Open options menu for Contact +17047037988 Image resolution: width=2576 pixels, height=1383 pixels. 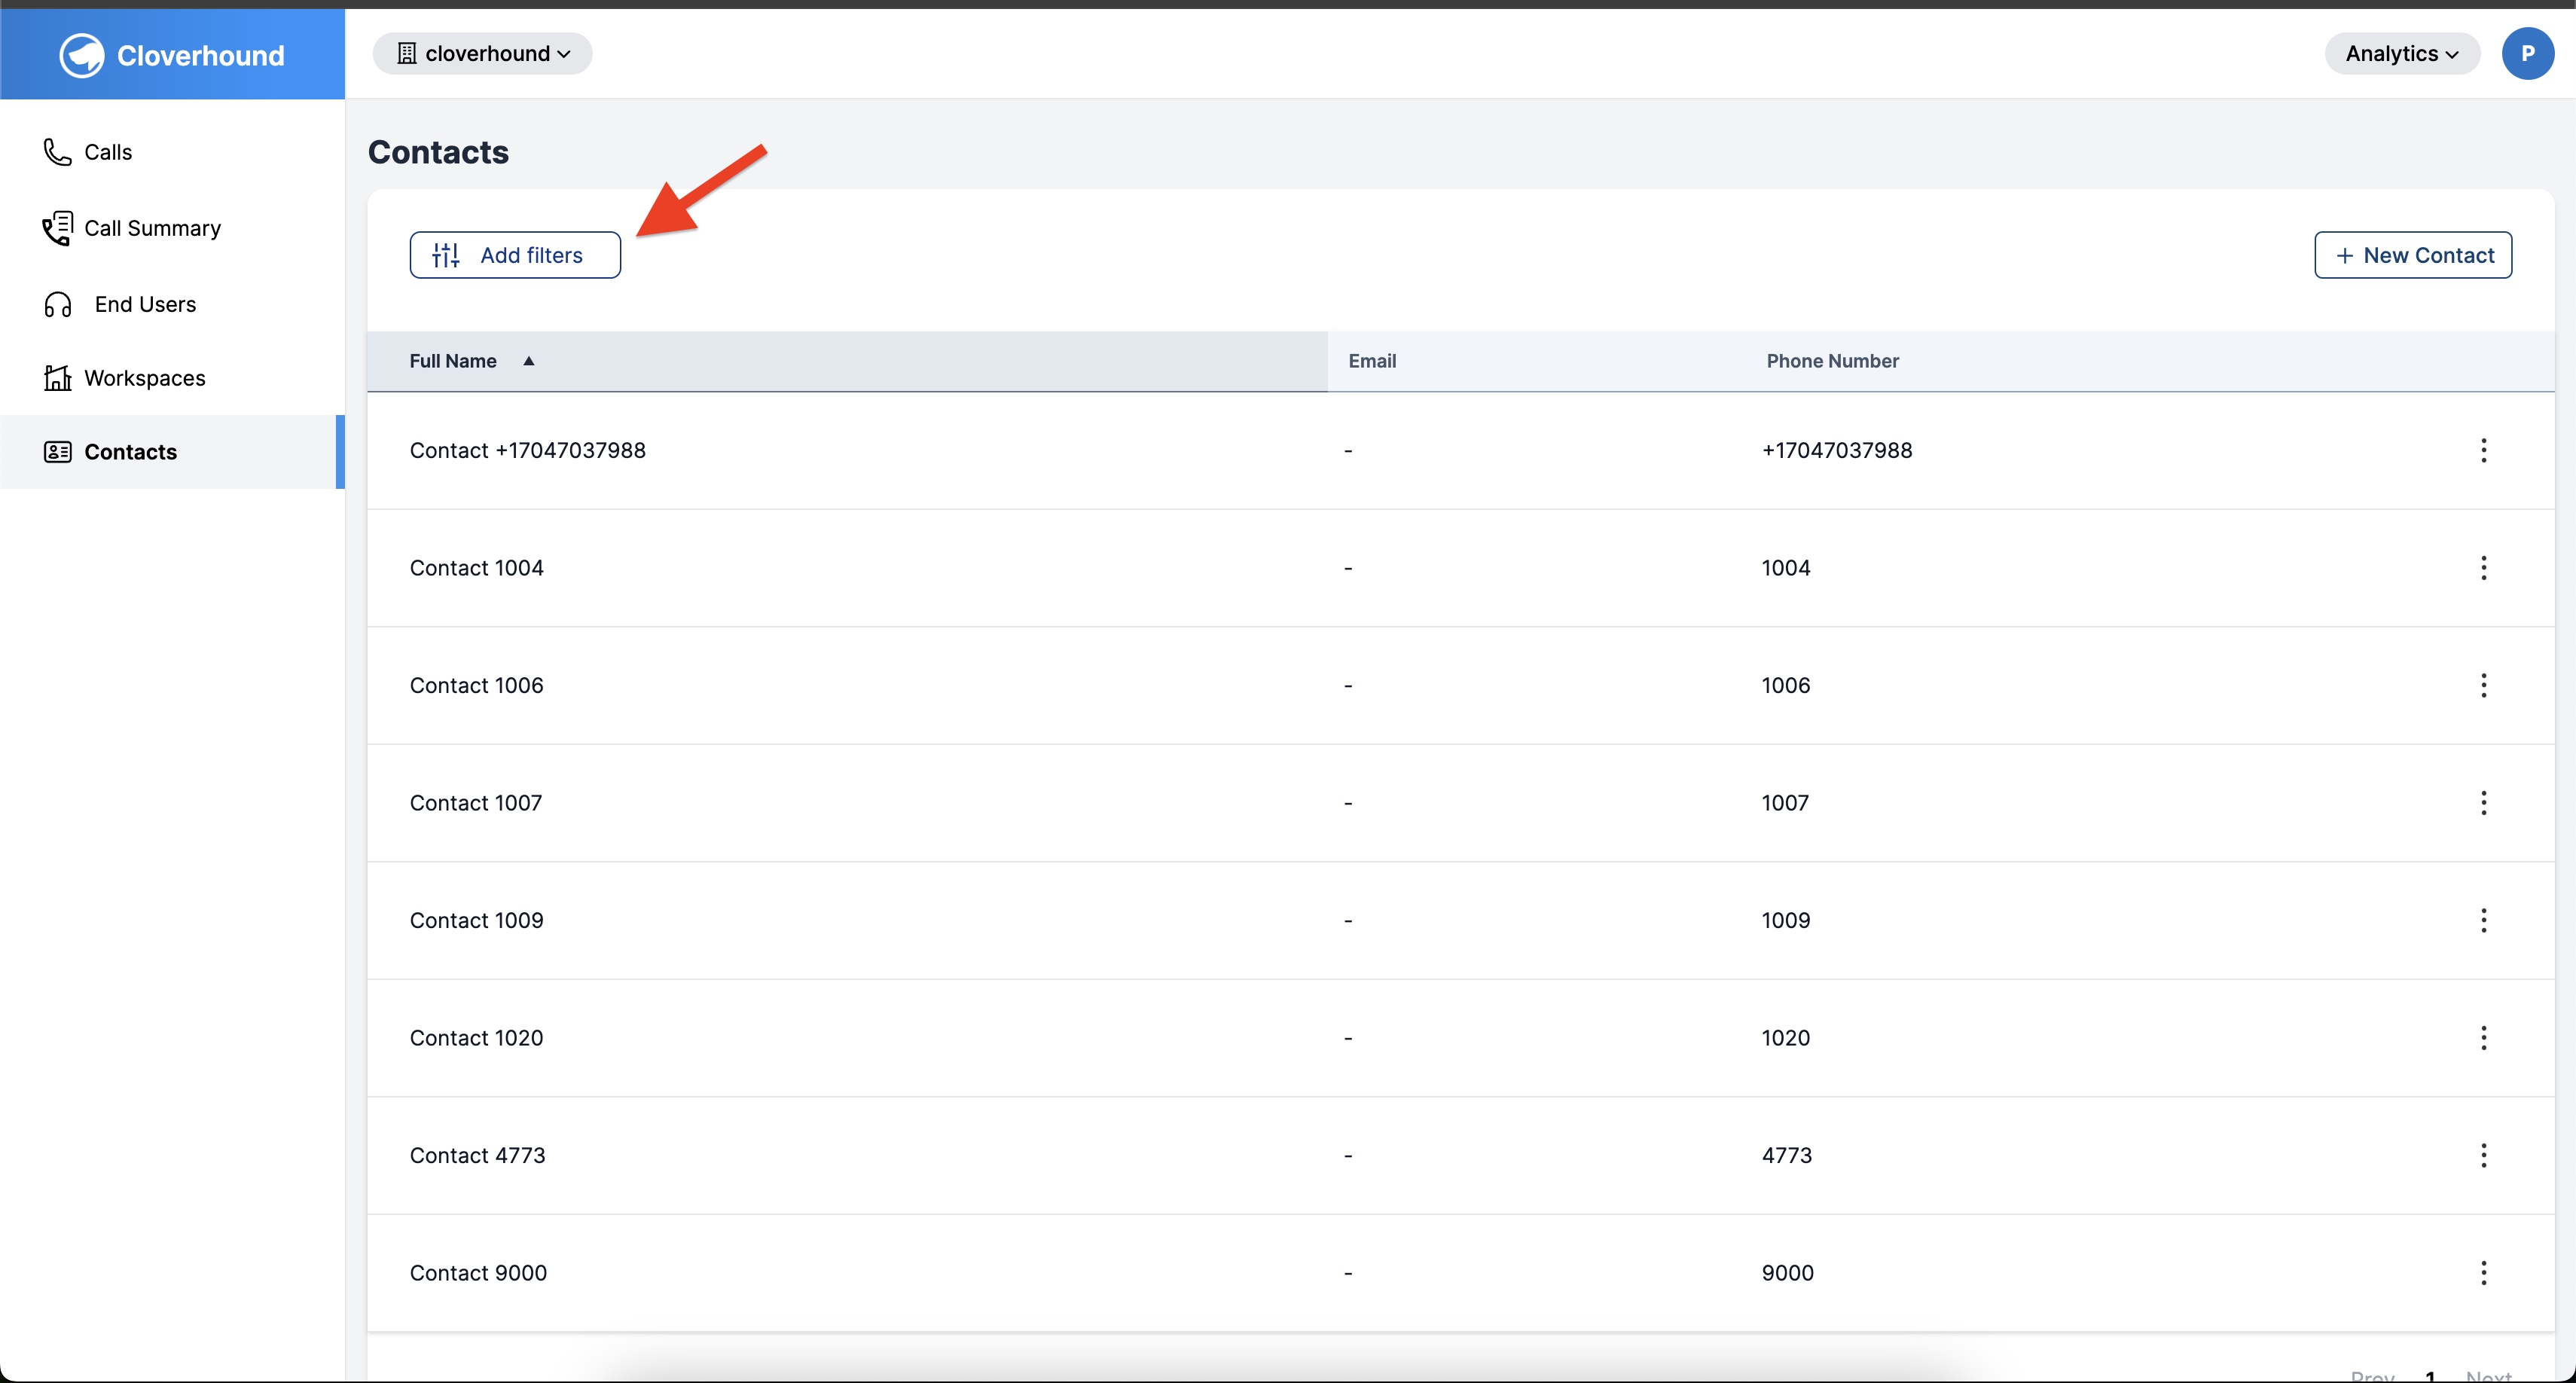coord(2483,450)
